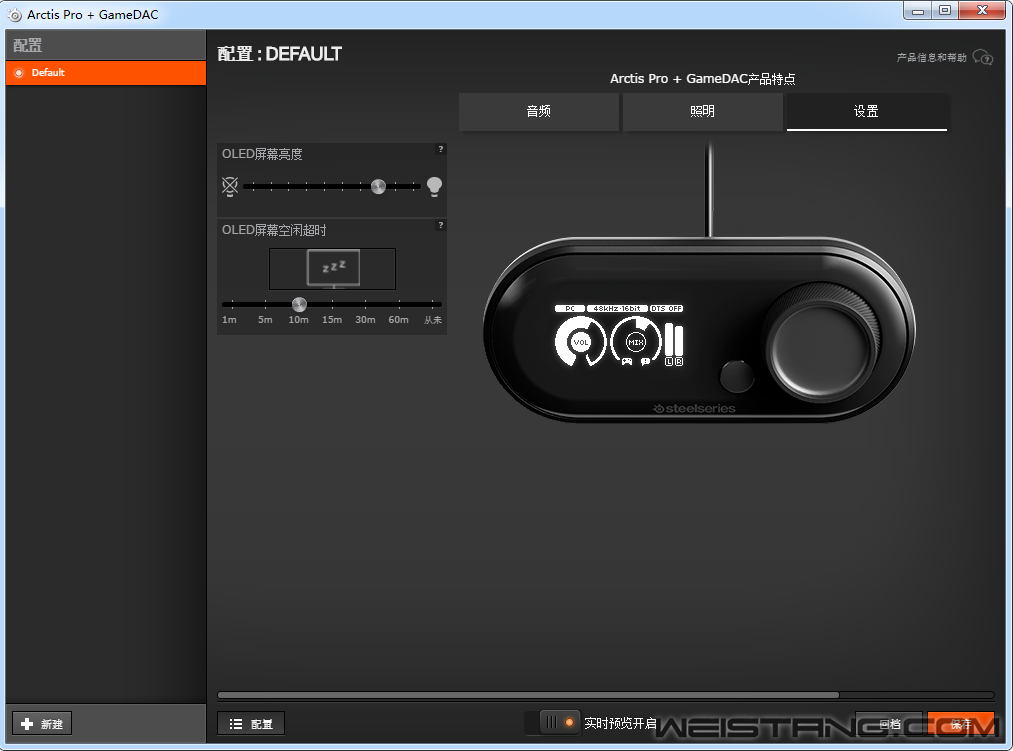The width and height of the screenshot is (1013, 751).
Task: Click the lightbulb-off minimum brightness icon
Action: pos(230,187)
